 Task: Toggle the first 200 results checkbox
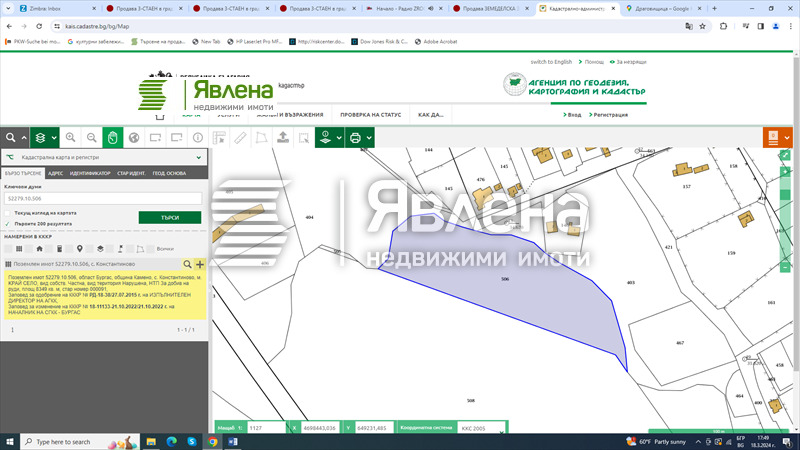8,224
